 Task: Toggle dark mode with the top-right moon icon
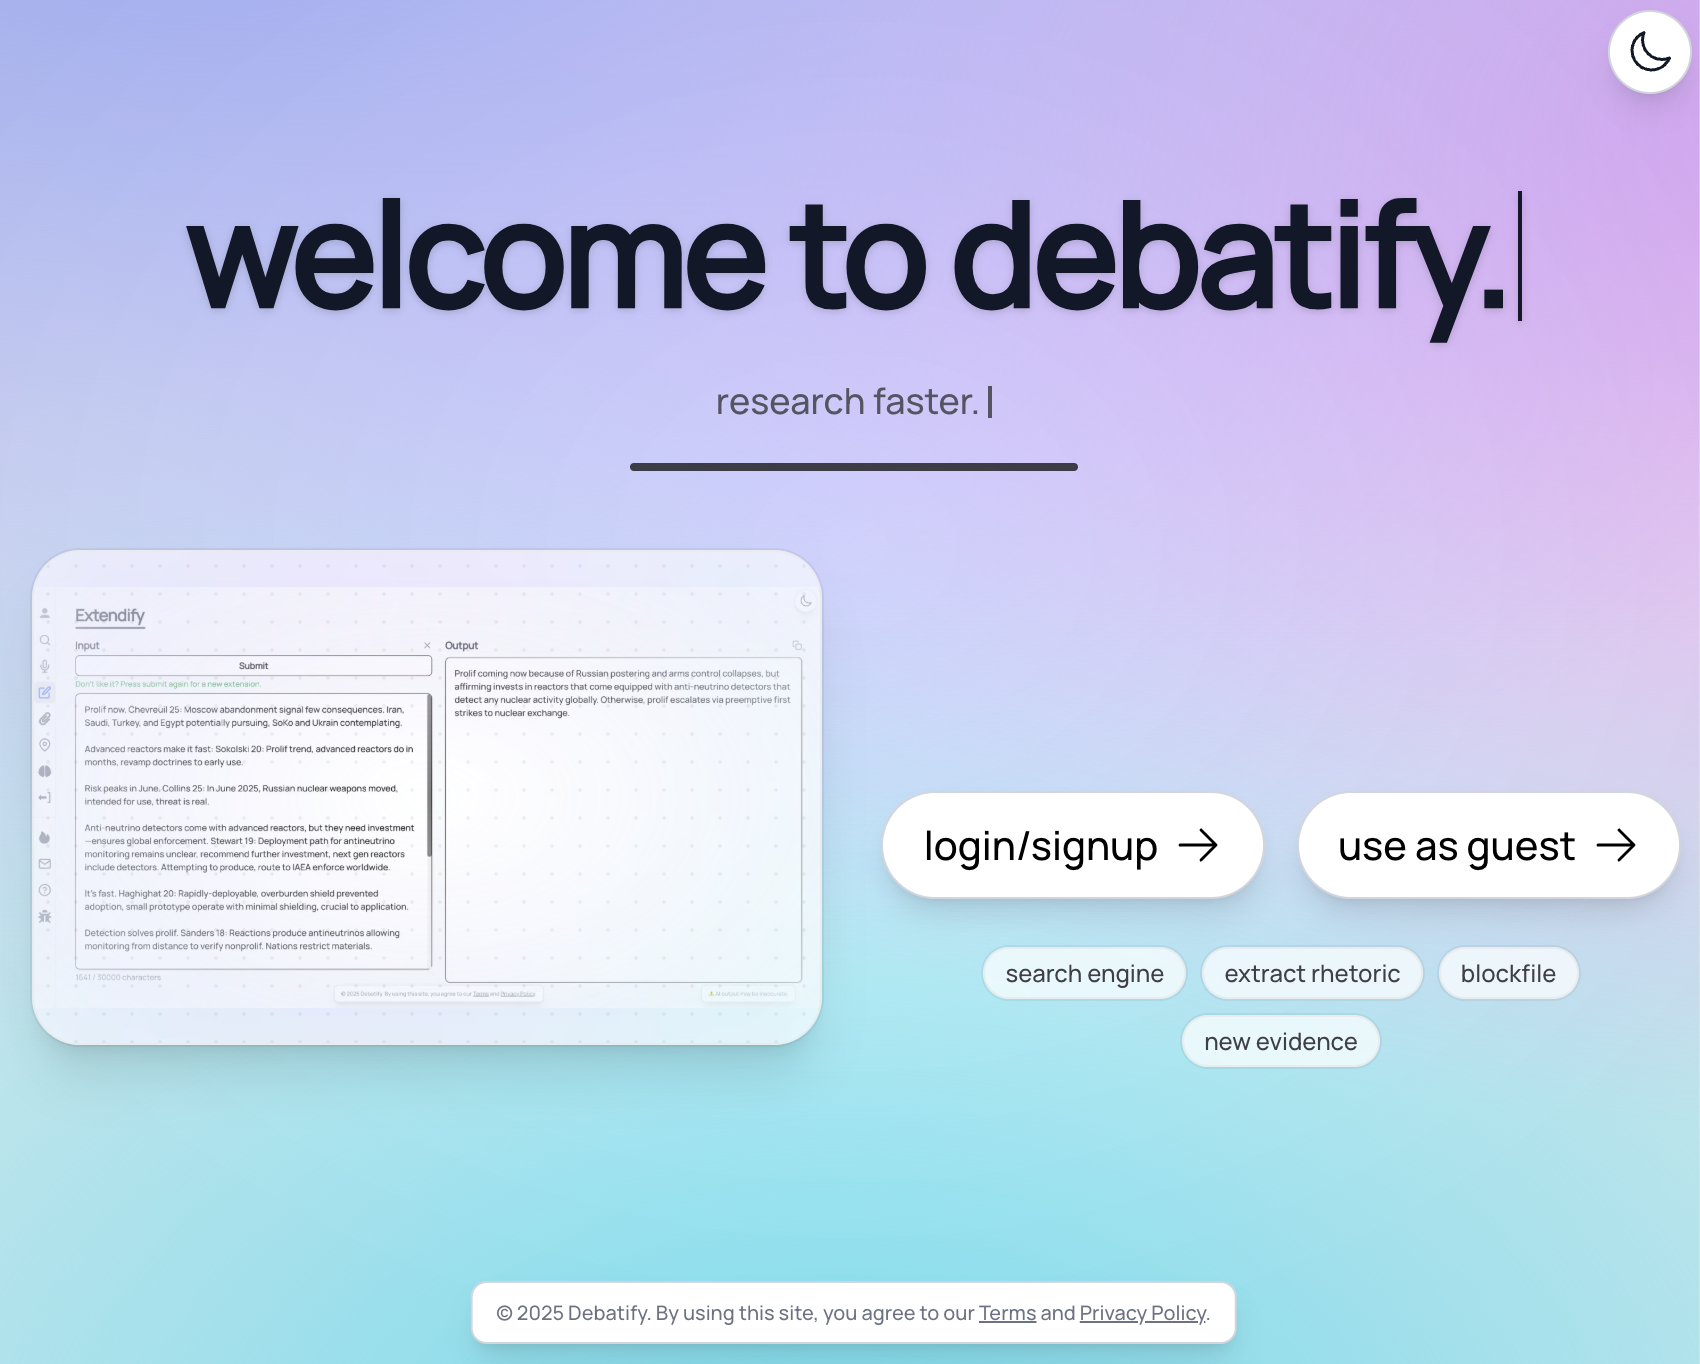click(x=1648, y=52)
